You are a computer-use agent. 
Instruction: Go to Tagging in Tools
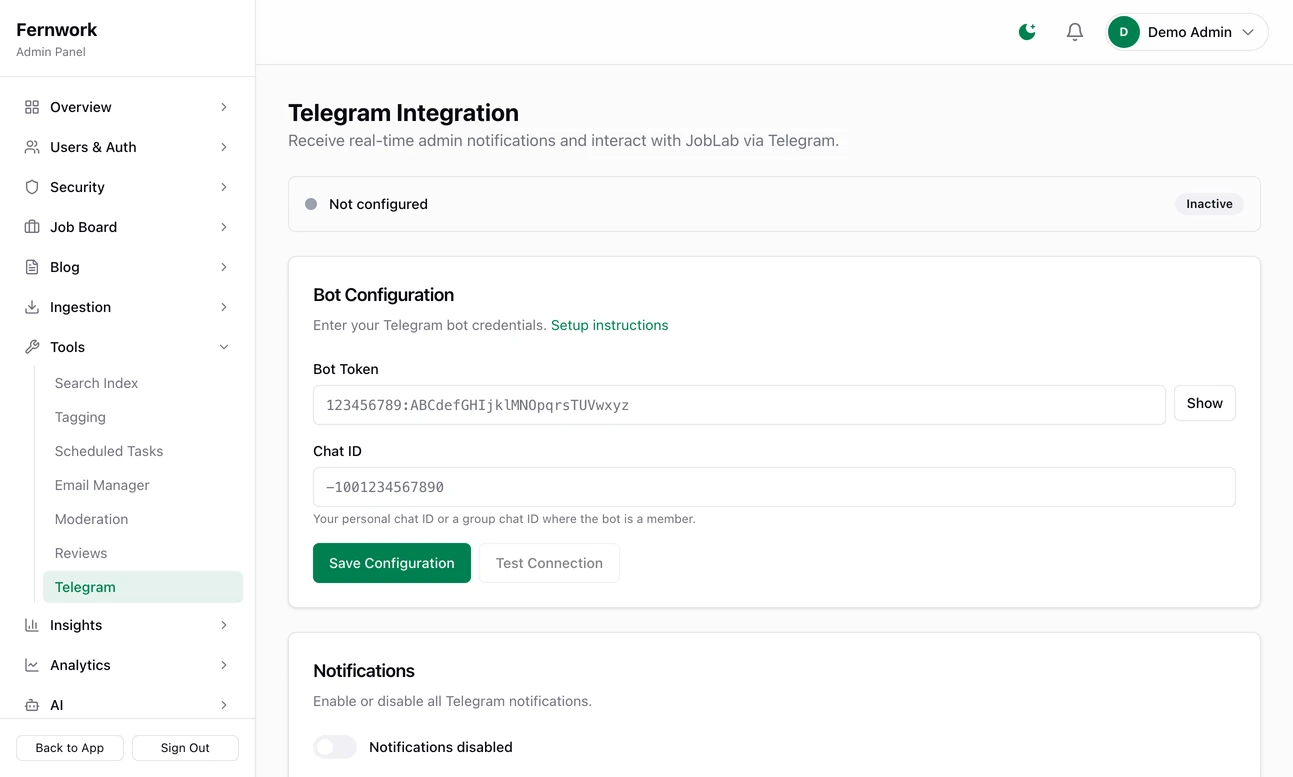tap(143, 417)
